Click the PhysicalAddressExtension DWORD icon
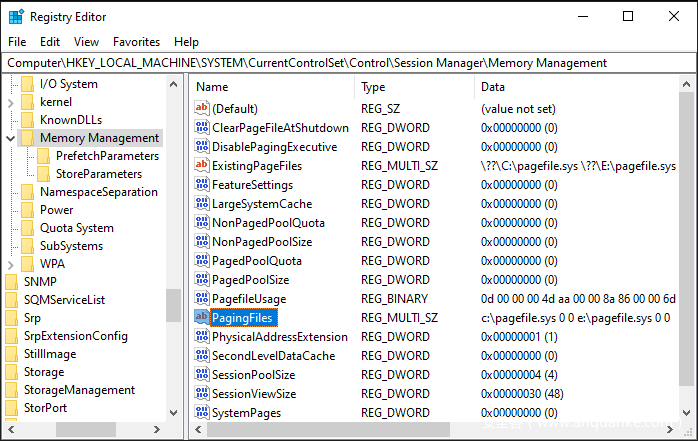Viewport: 698px width, 441px height. 202,336
